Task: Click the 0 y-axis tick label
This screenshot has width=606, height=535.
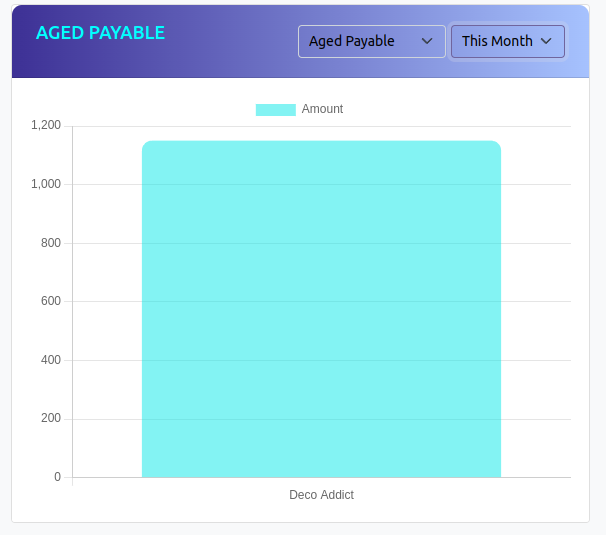Action: 57,477
